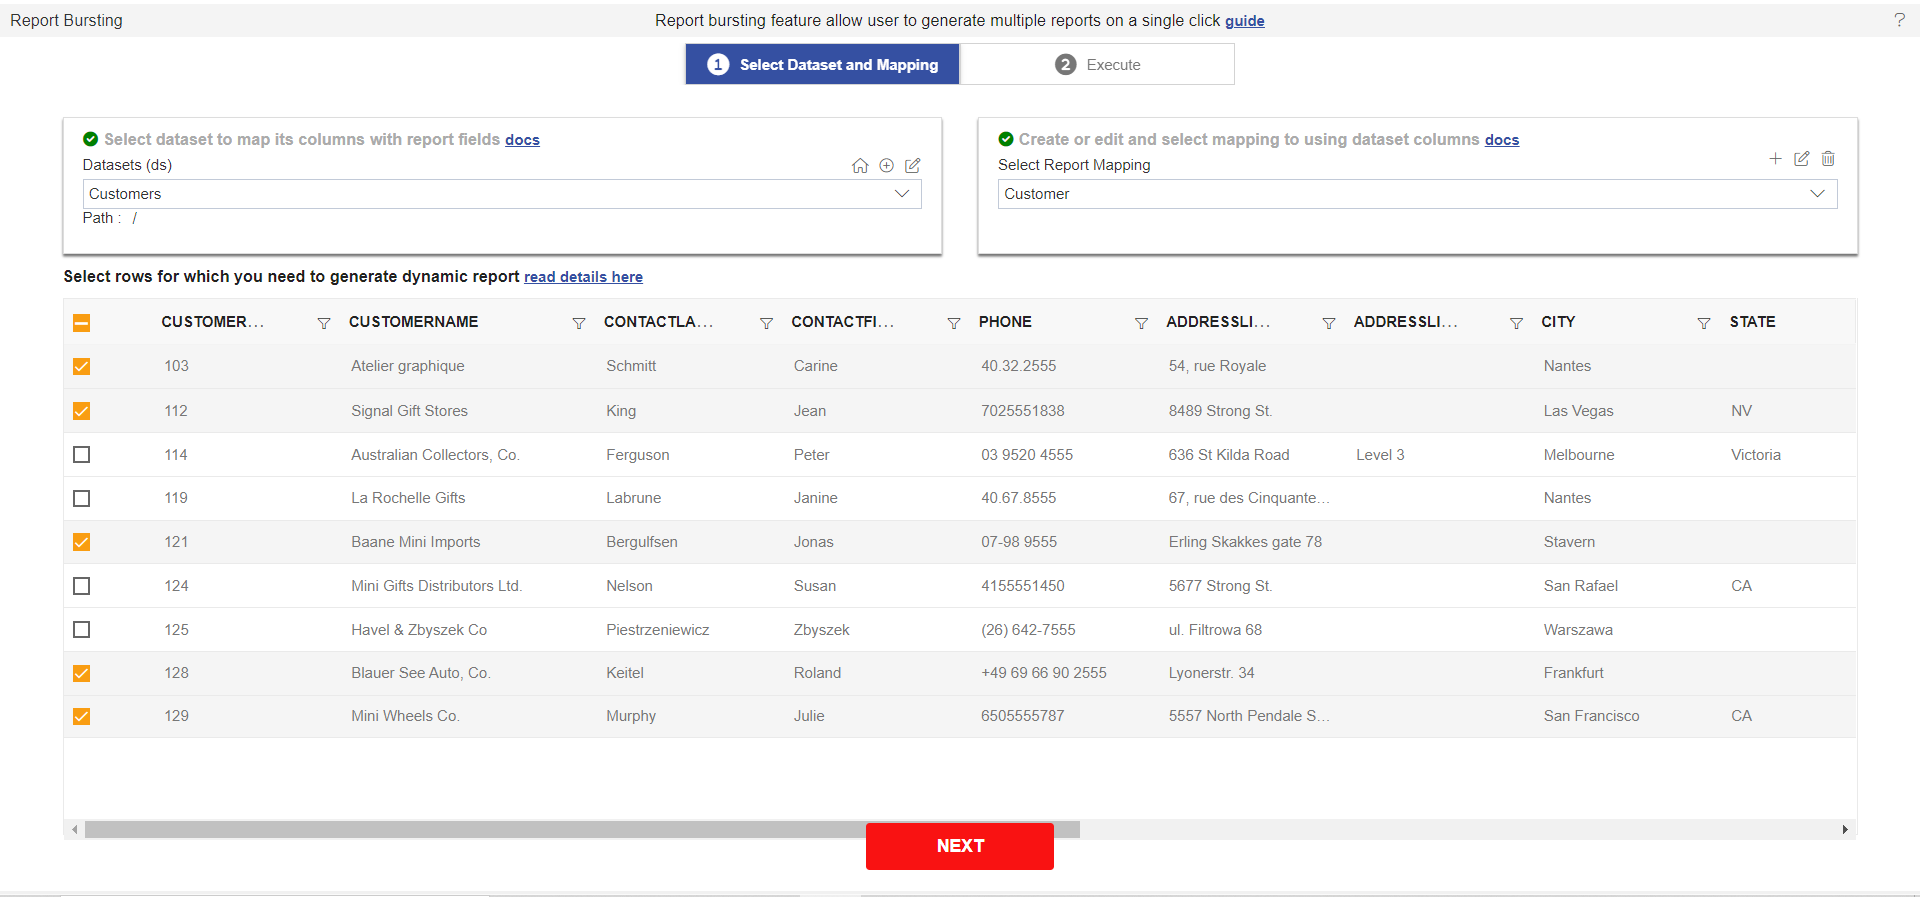
Task: Uncheck row 121 Baane Mini Imports
Action: point(82,542)
